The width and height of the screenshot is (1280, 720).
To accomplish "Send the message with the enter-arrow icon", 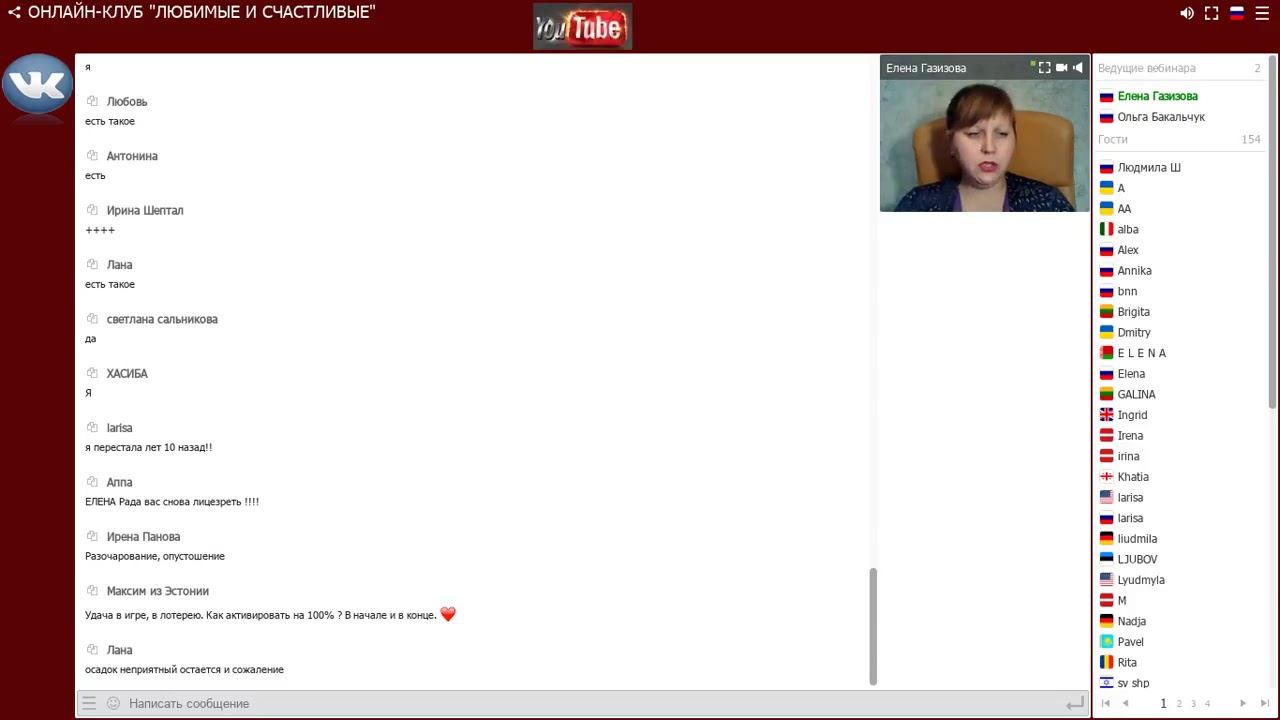I will (x=1074, y=704).
